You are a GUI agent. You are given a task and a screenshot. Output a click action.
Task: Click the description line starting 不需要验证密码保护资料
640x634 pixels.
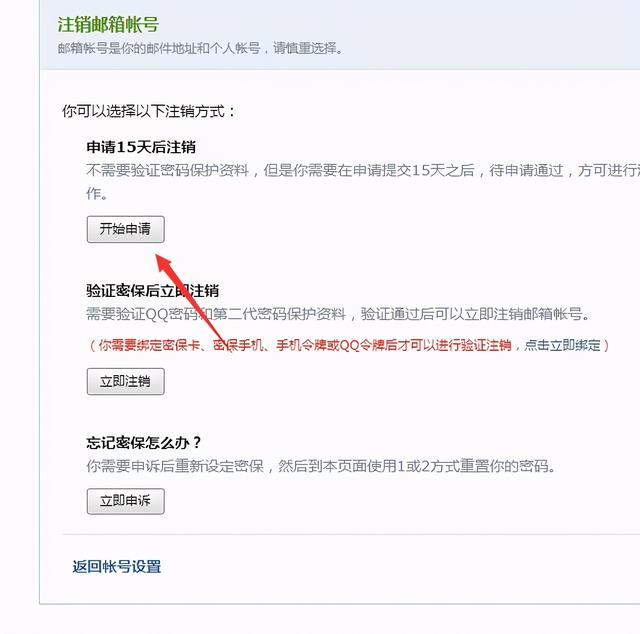point(363,170)
